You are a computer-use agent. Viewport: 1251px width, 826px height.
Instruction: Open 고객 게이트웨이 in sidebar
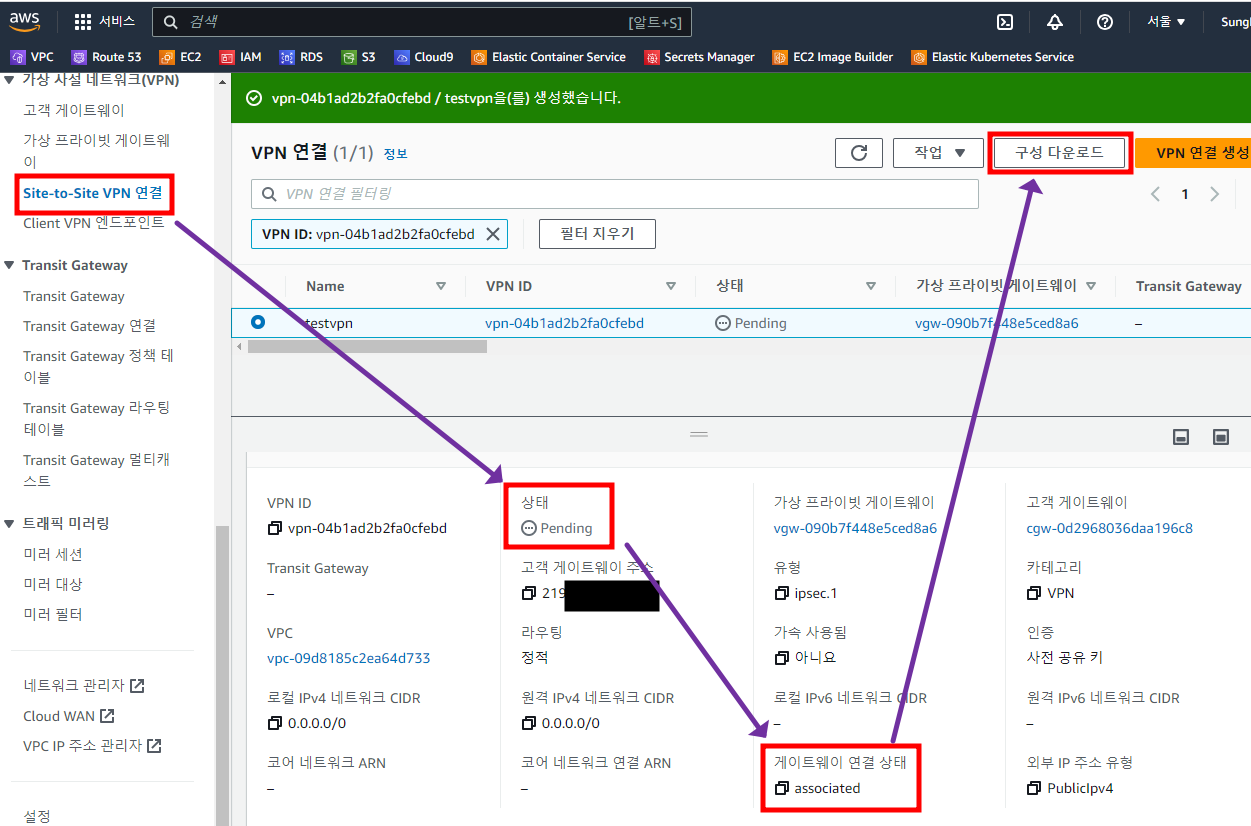(74, 110)
